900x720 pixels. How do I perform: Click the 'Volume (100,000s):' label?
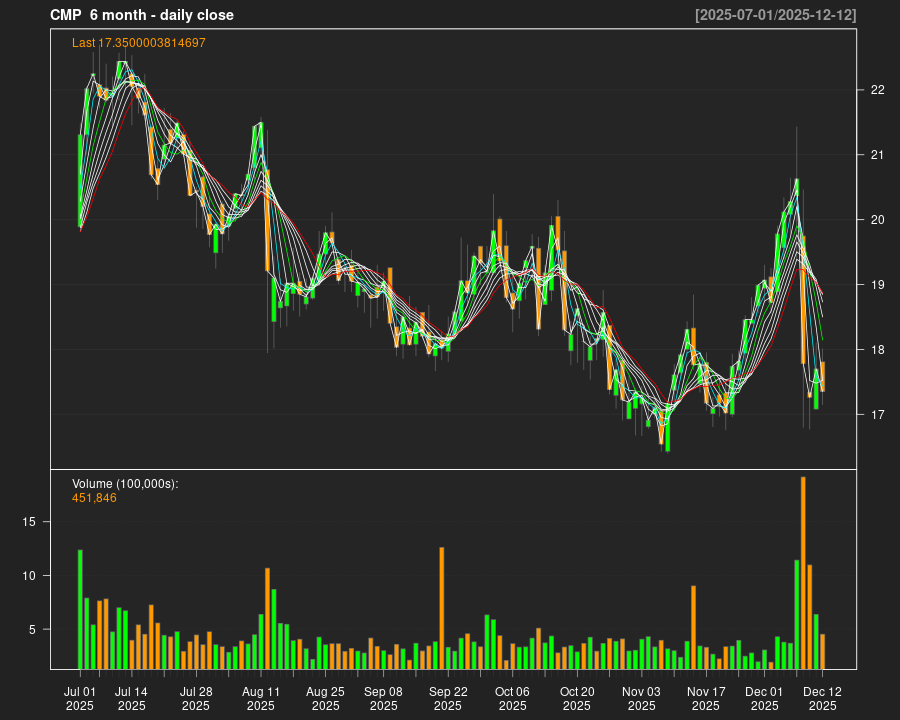[x=125, y=484]
